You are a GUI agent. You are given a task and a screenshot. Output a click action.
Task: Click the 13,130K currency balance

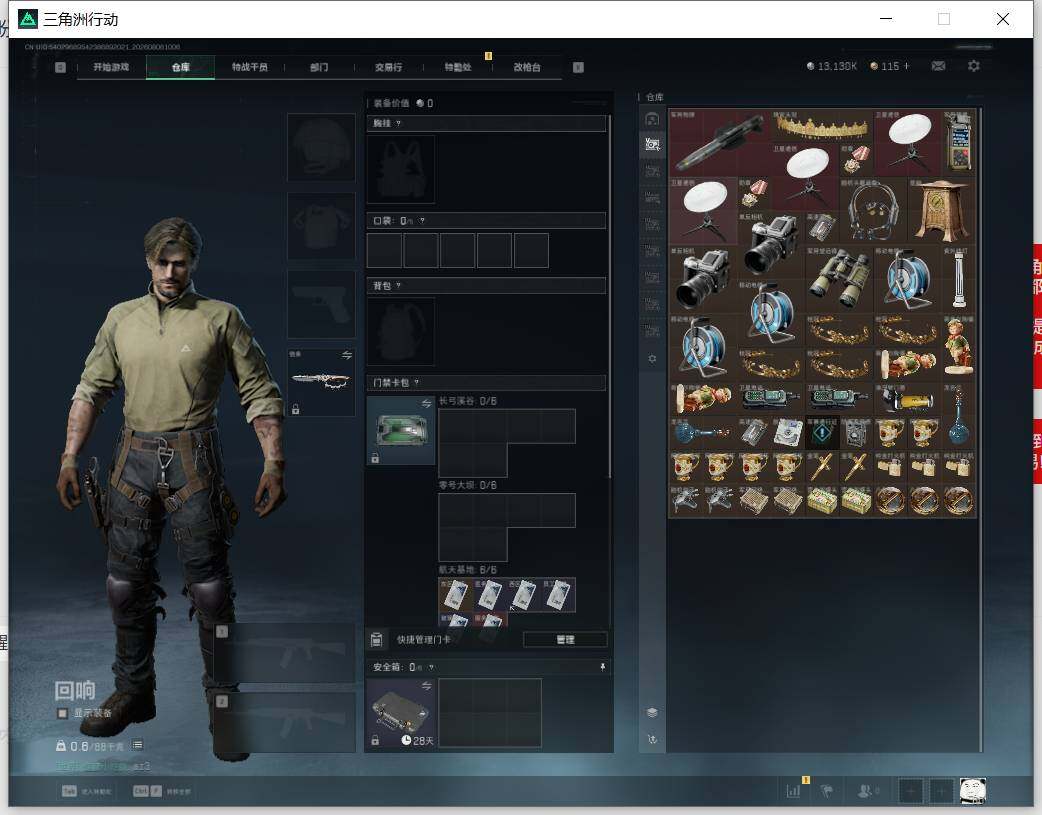tap(831, 66)
